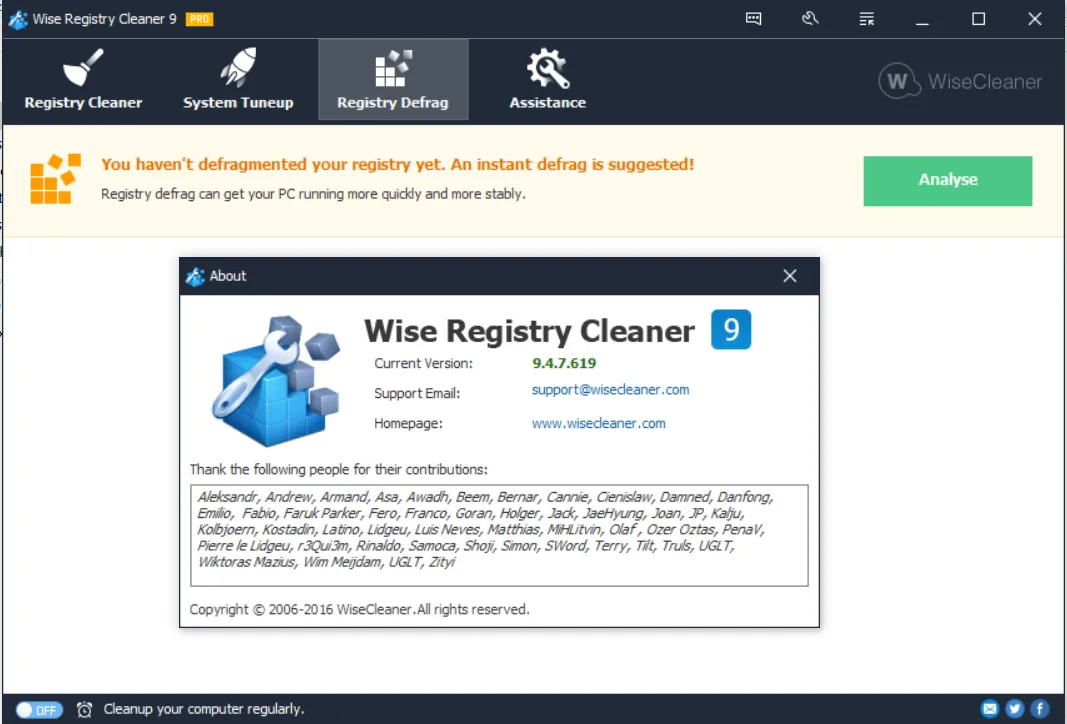Screen dimensions: 1067x724
Task: Select the Registry Defrag tab
Action: pos(393,80)
